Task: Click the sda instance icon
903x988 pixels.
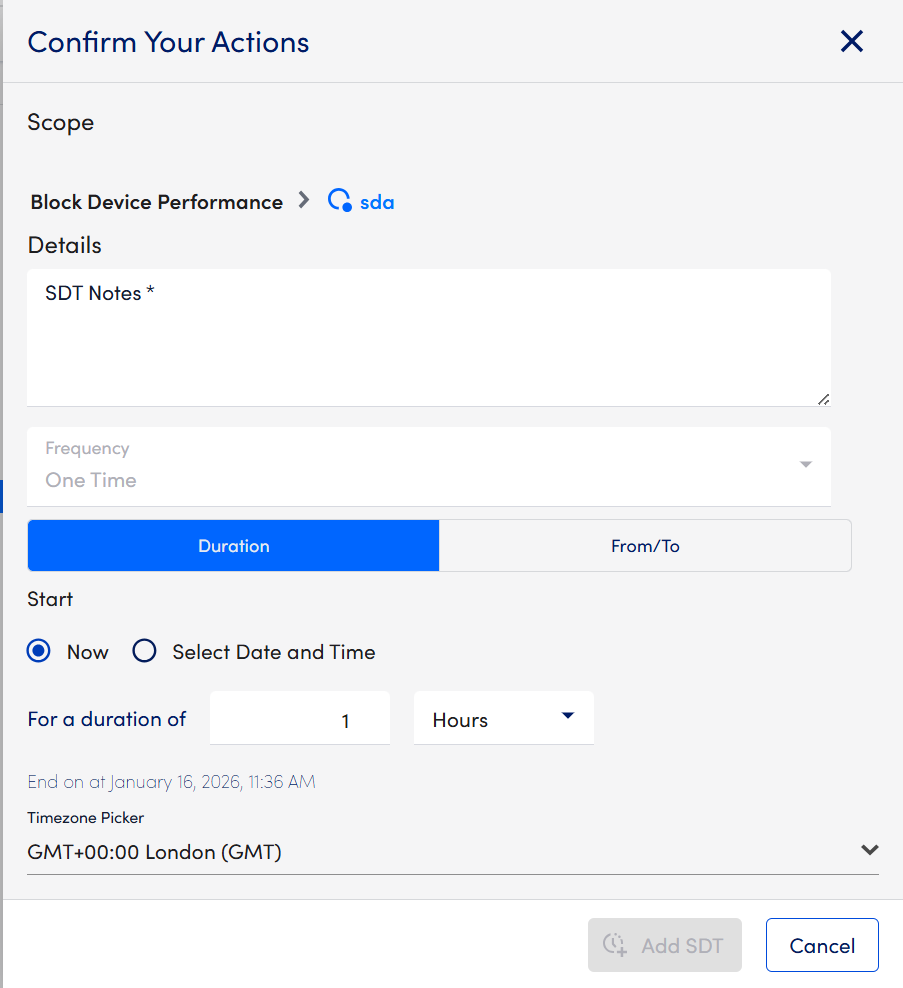Action: (340, 201)
